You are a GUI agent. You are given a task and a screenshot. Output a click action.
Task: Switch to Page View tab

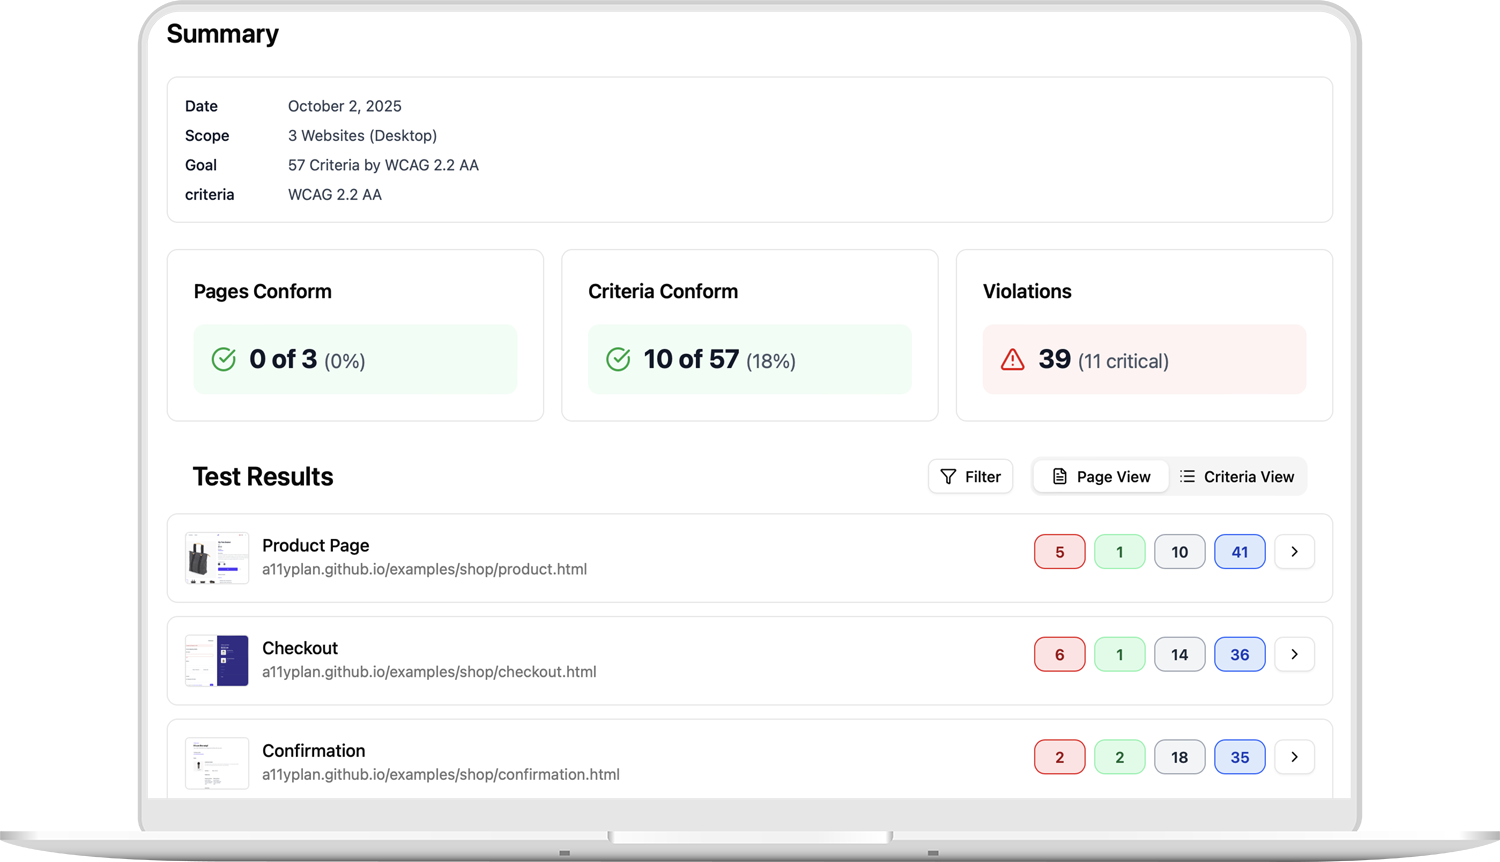click(1101, 477)
